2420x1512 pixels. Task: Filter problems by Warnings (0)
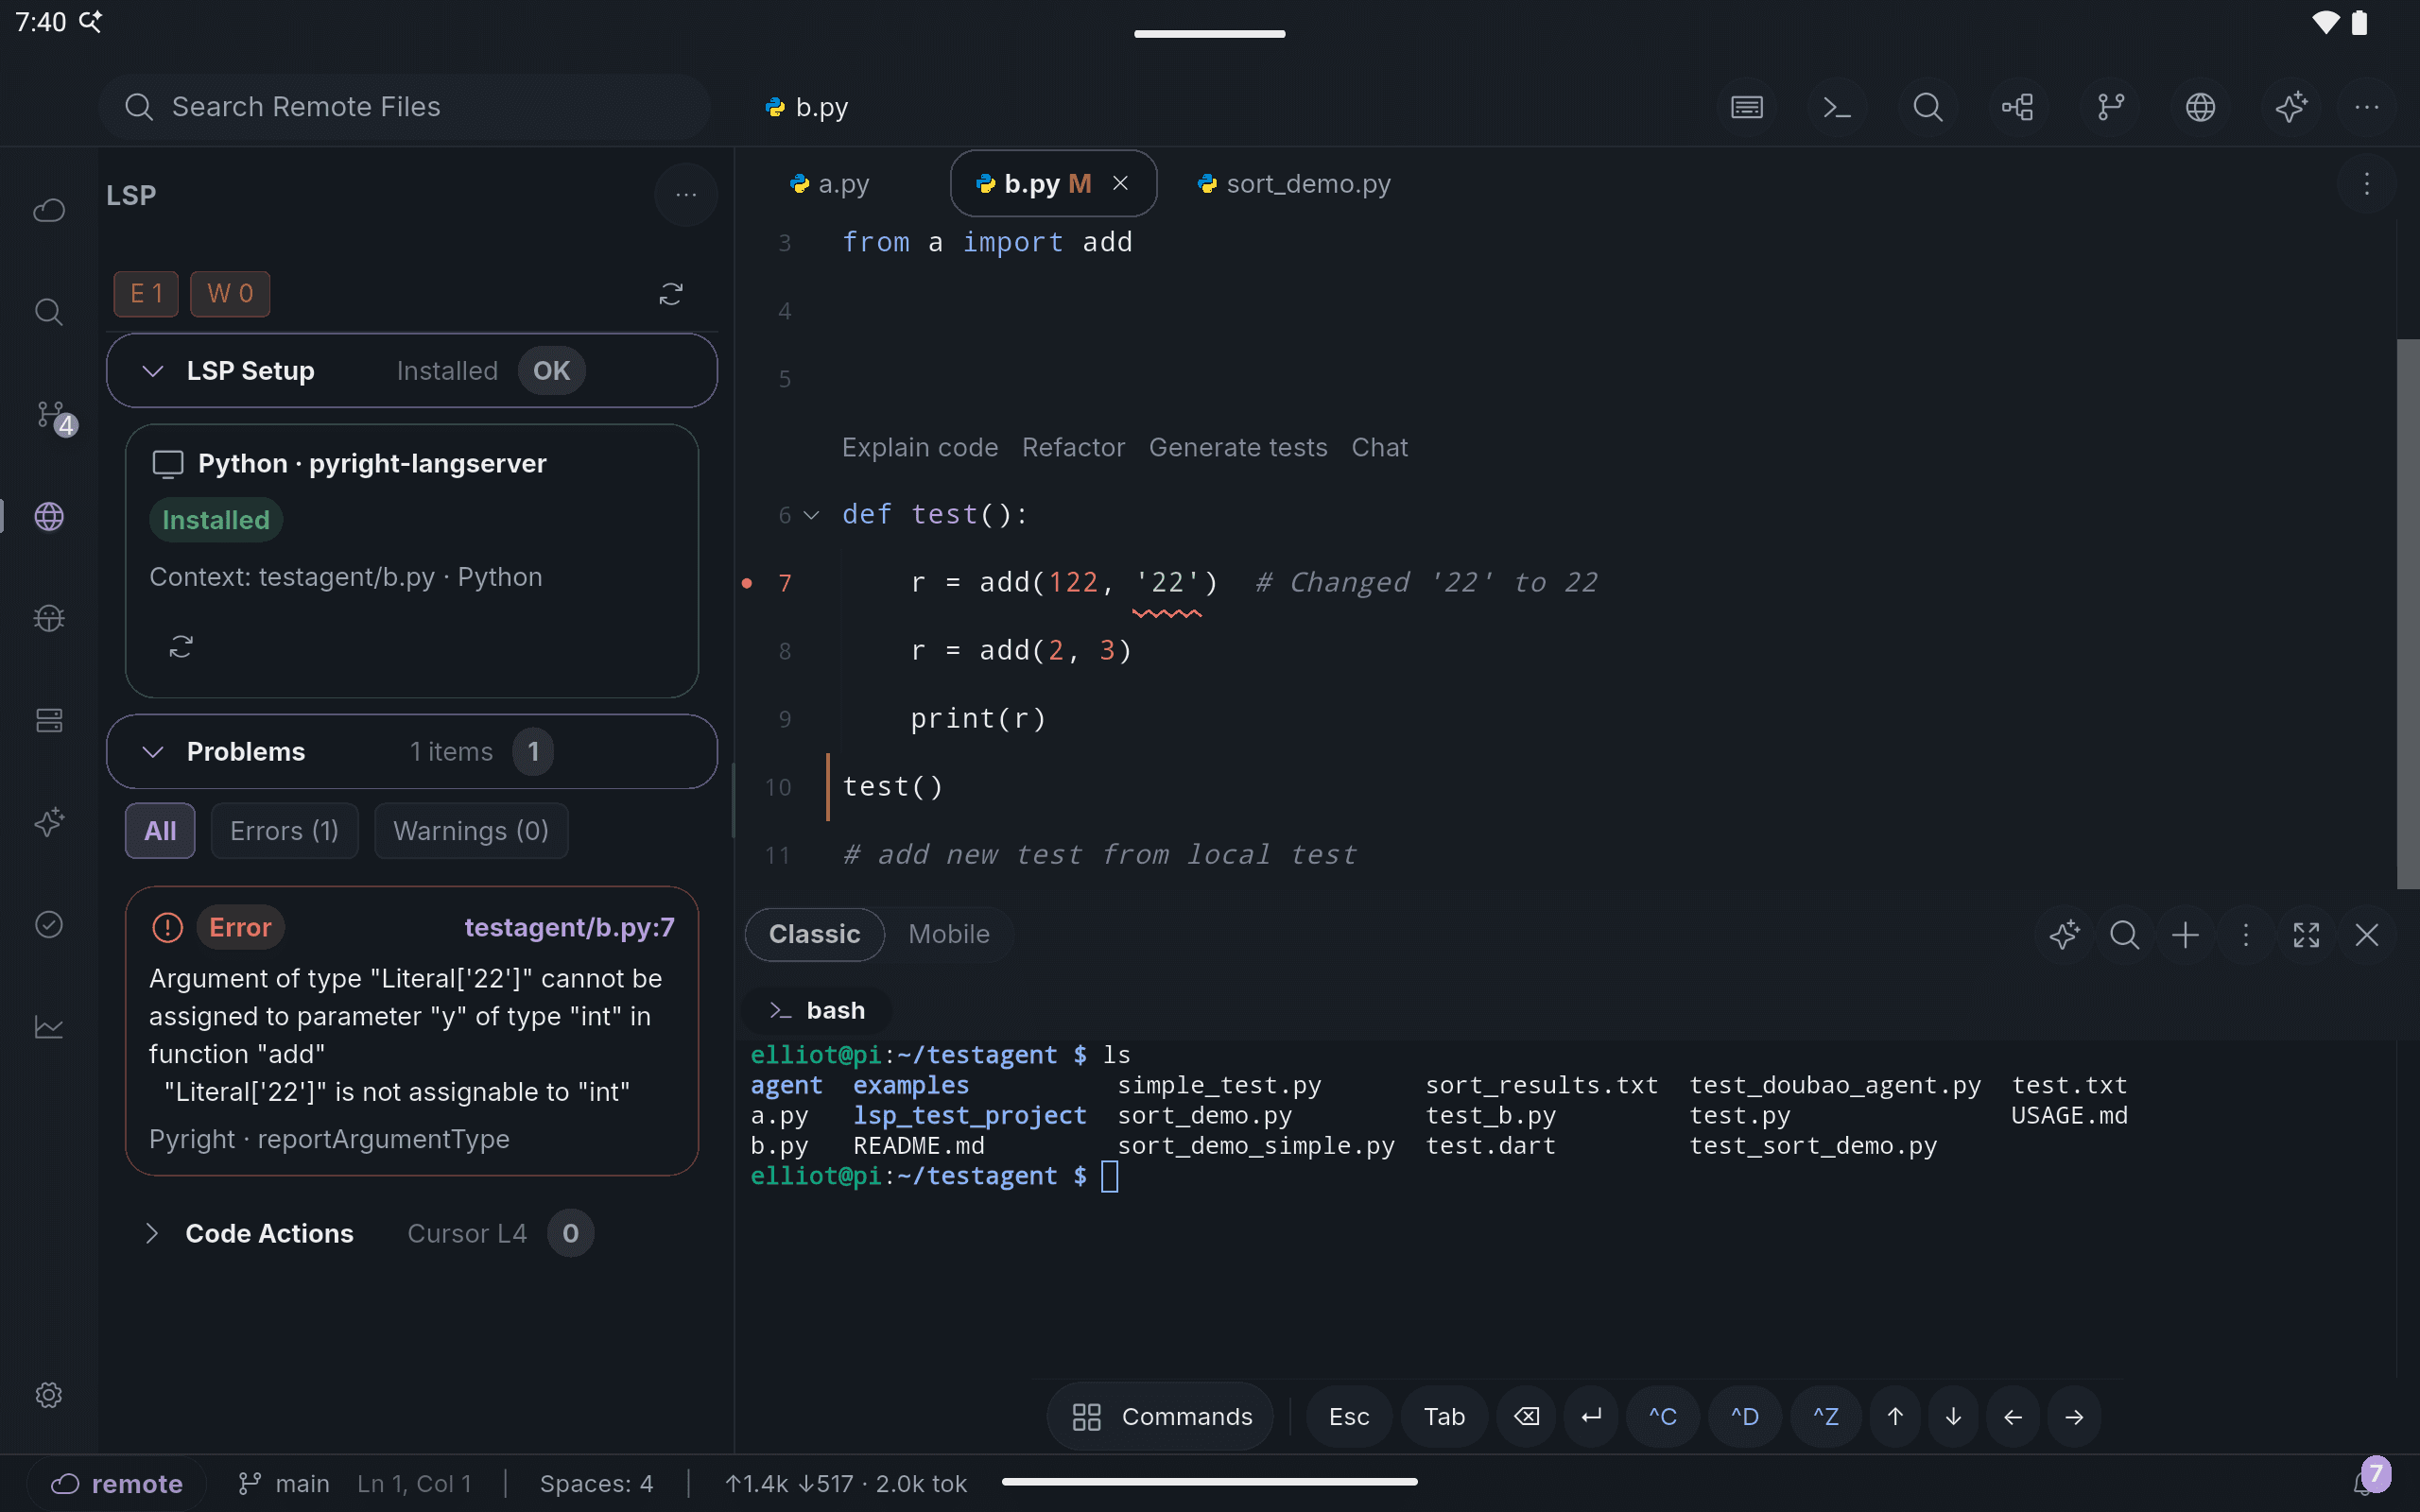click(471, 831)
